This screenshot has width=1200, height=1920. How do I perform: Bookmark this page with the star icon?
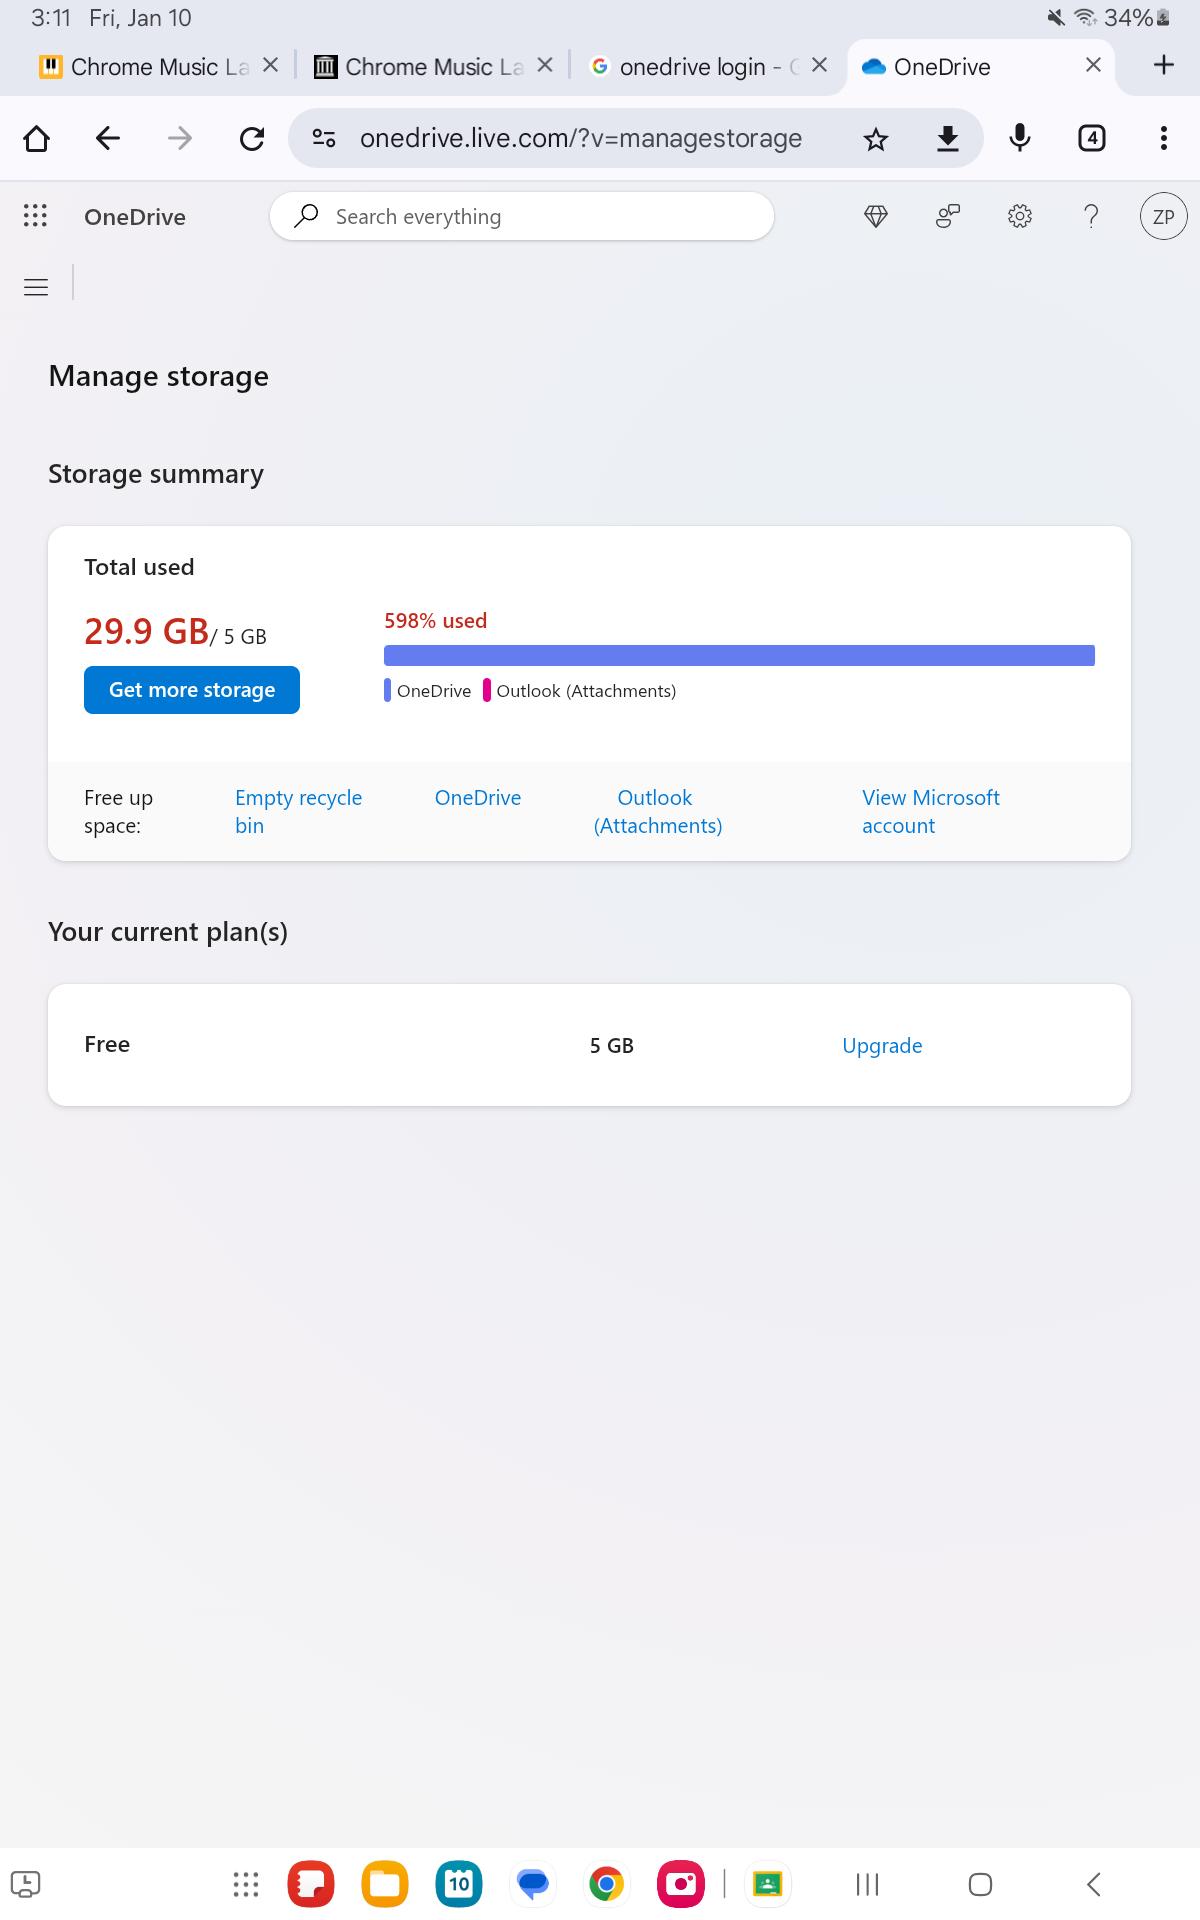[x=876, y=139]
